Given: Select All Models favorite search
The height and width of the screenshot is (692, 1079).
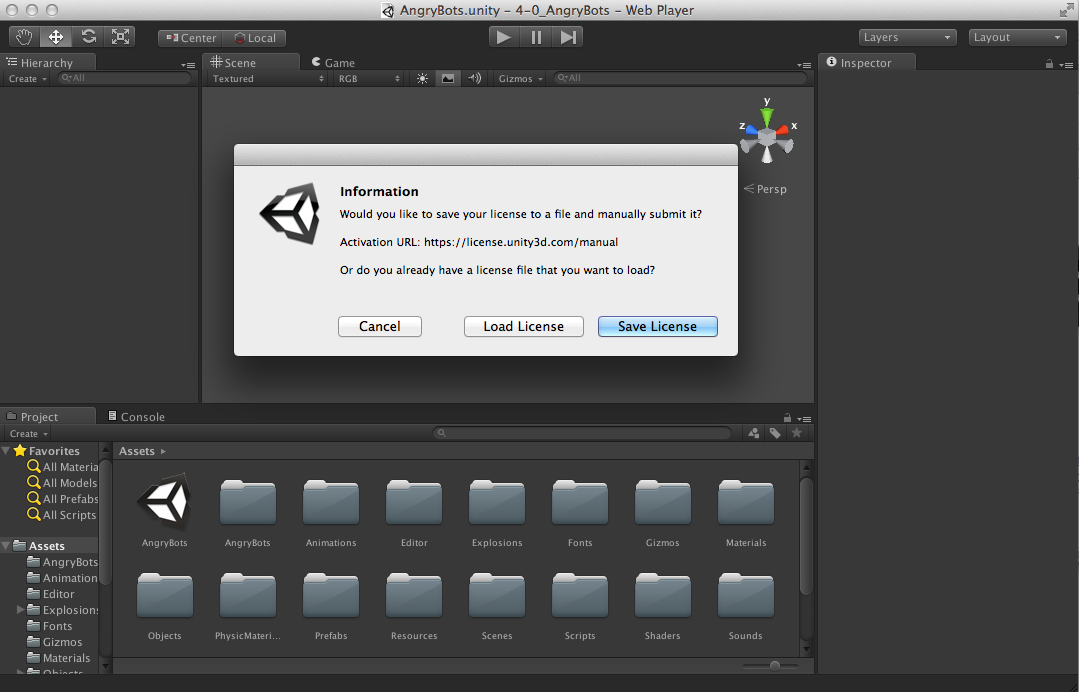Looking at the screenshot, I should [63, 482].
